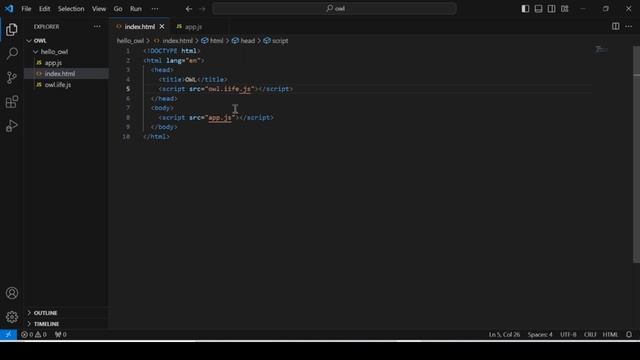Image resolution: width=640 pixels, height=360 pixels.
Task: Open the File menu
Action: click(x=26, y=9)
